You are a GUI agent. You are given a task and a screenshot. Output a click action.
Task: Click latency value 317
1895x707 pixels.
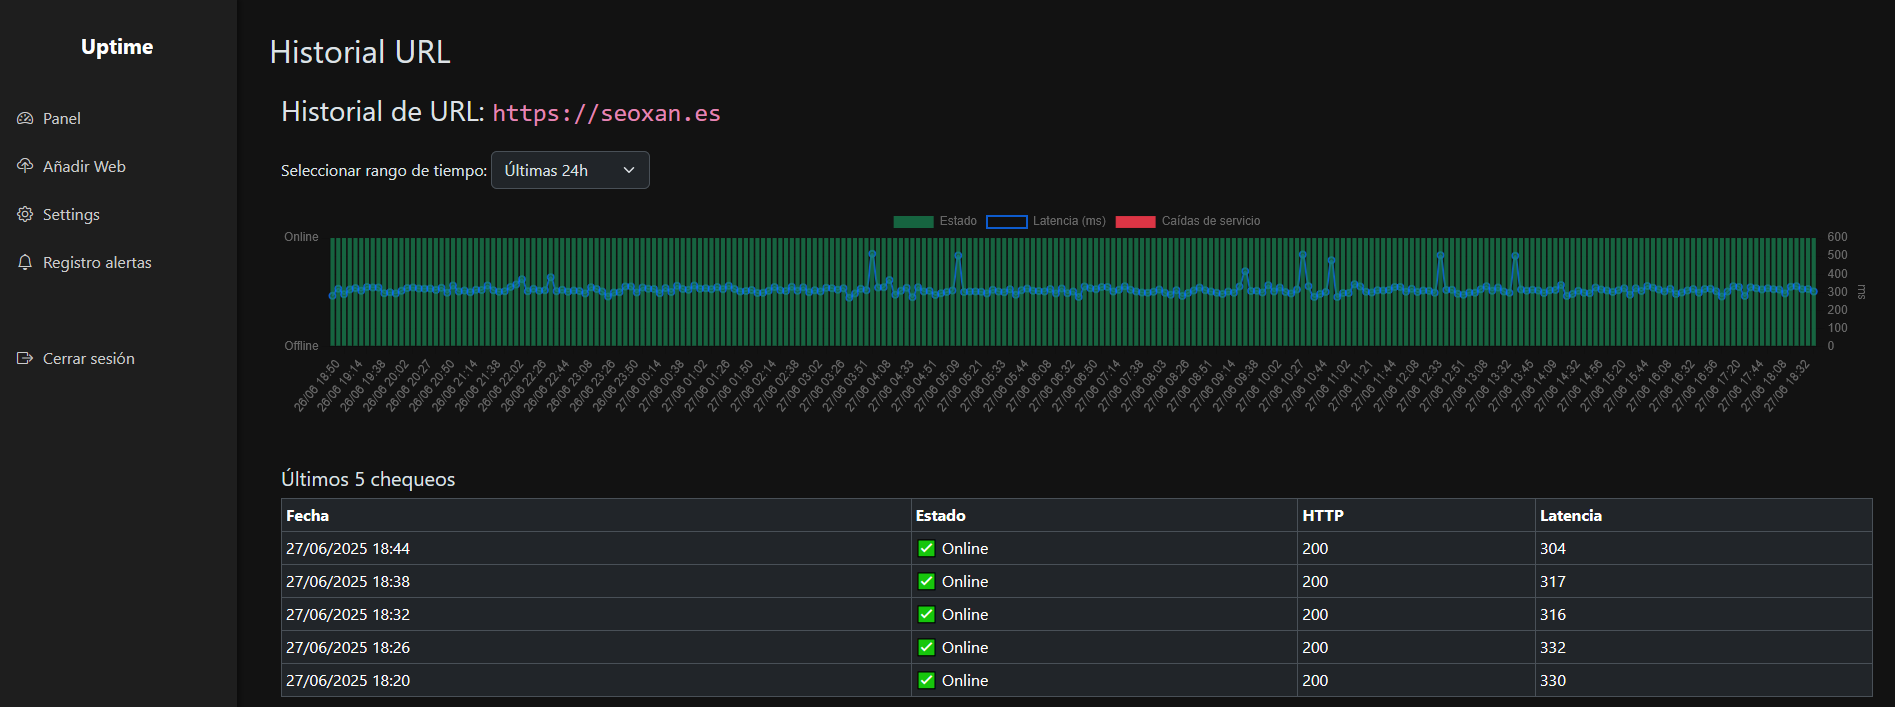pyautogui.click(x=1552, y=581)
